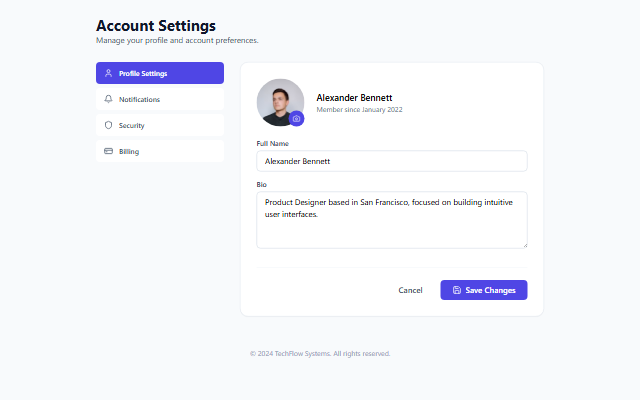
Task: Click inside the Bio text area
Action: point(391,220)
